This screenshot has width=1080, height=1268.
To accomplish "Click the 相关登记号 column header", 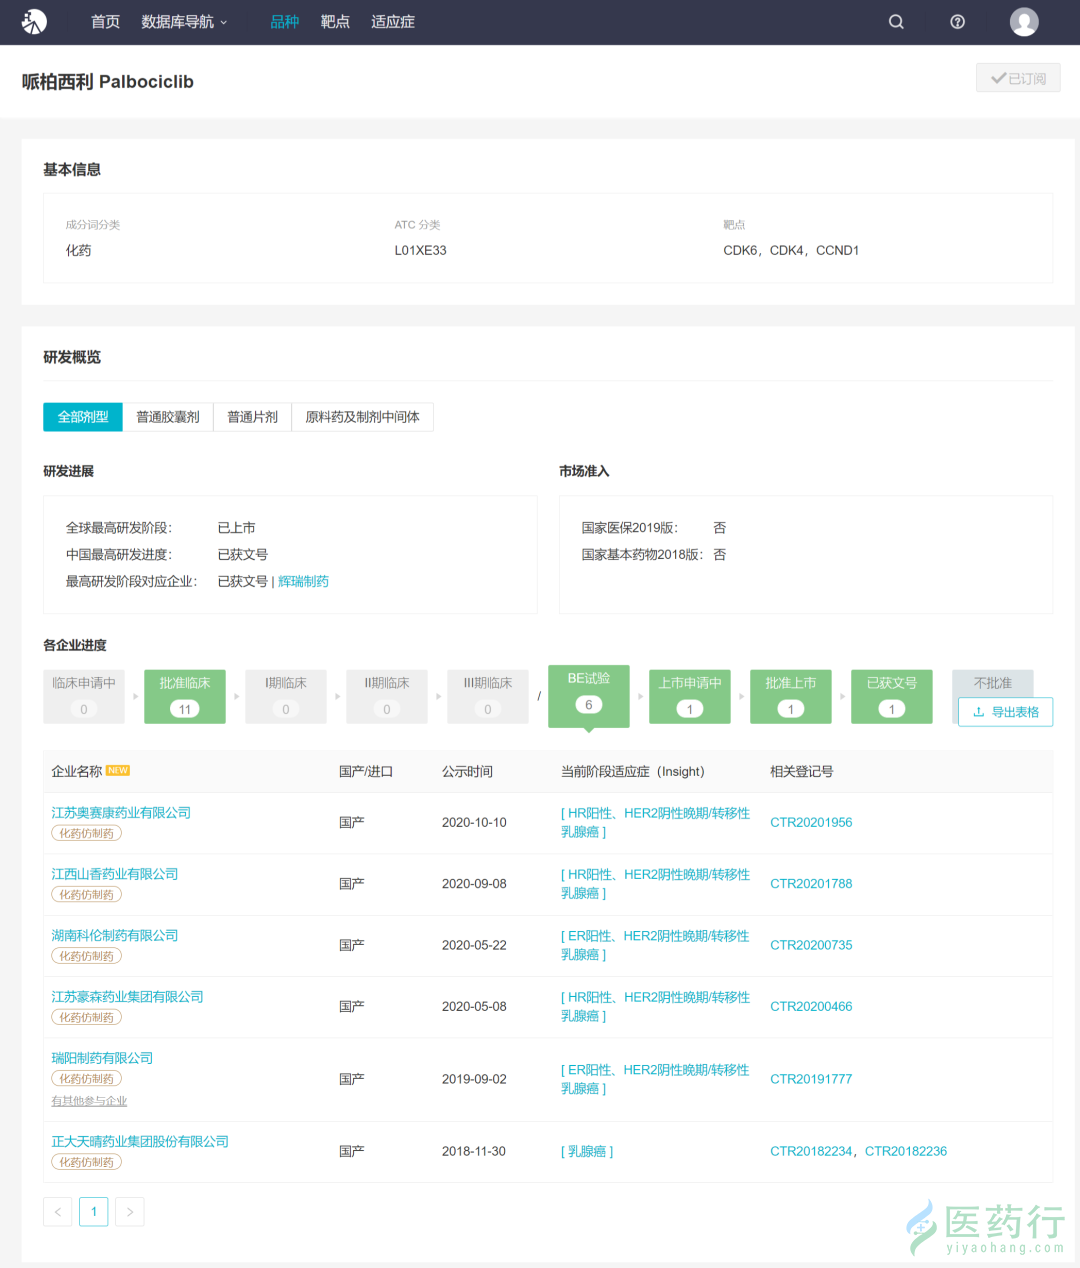I will click(802, 771).
